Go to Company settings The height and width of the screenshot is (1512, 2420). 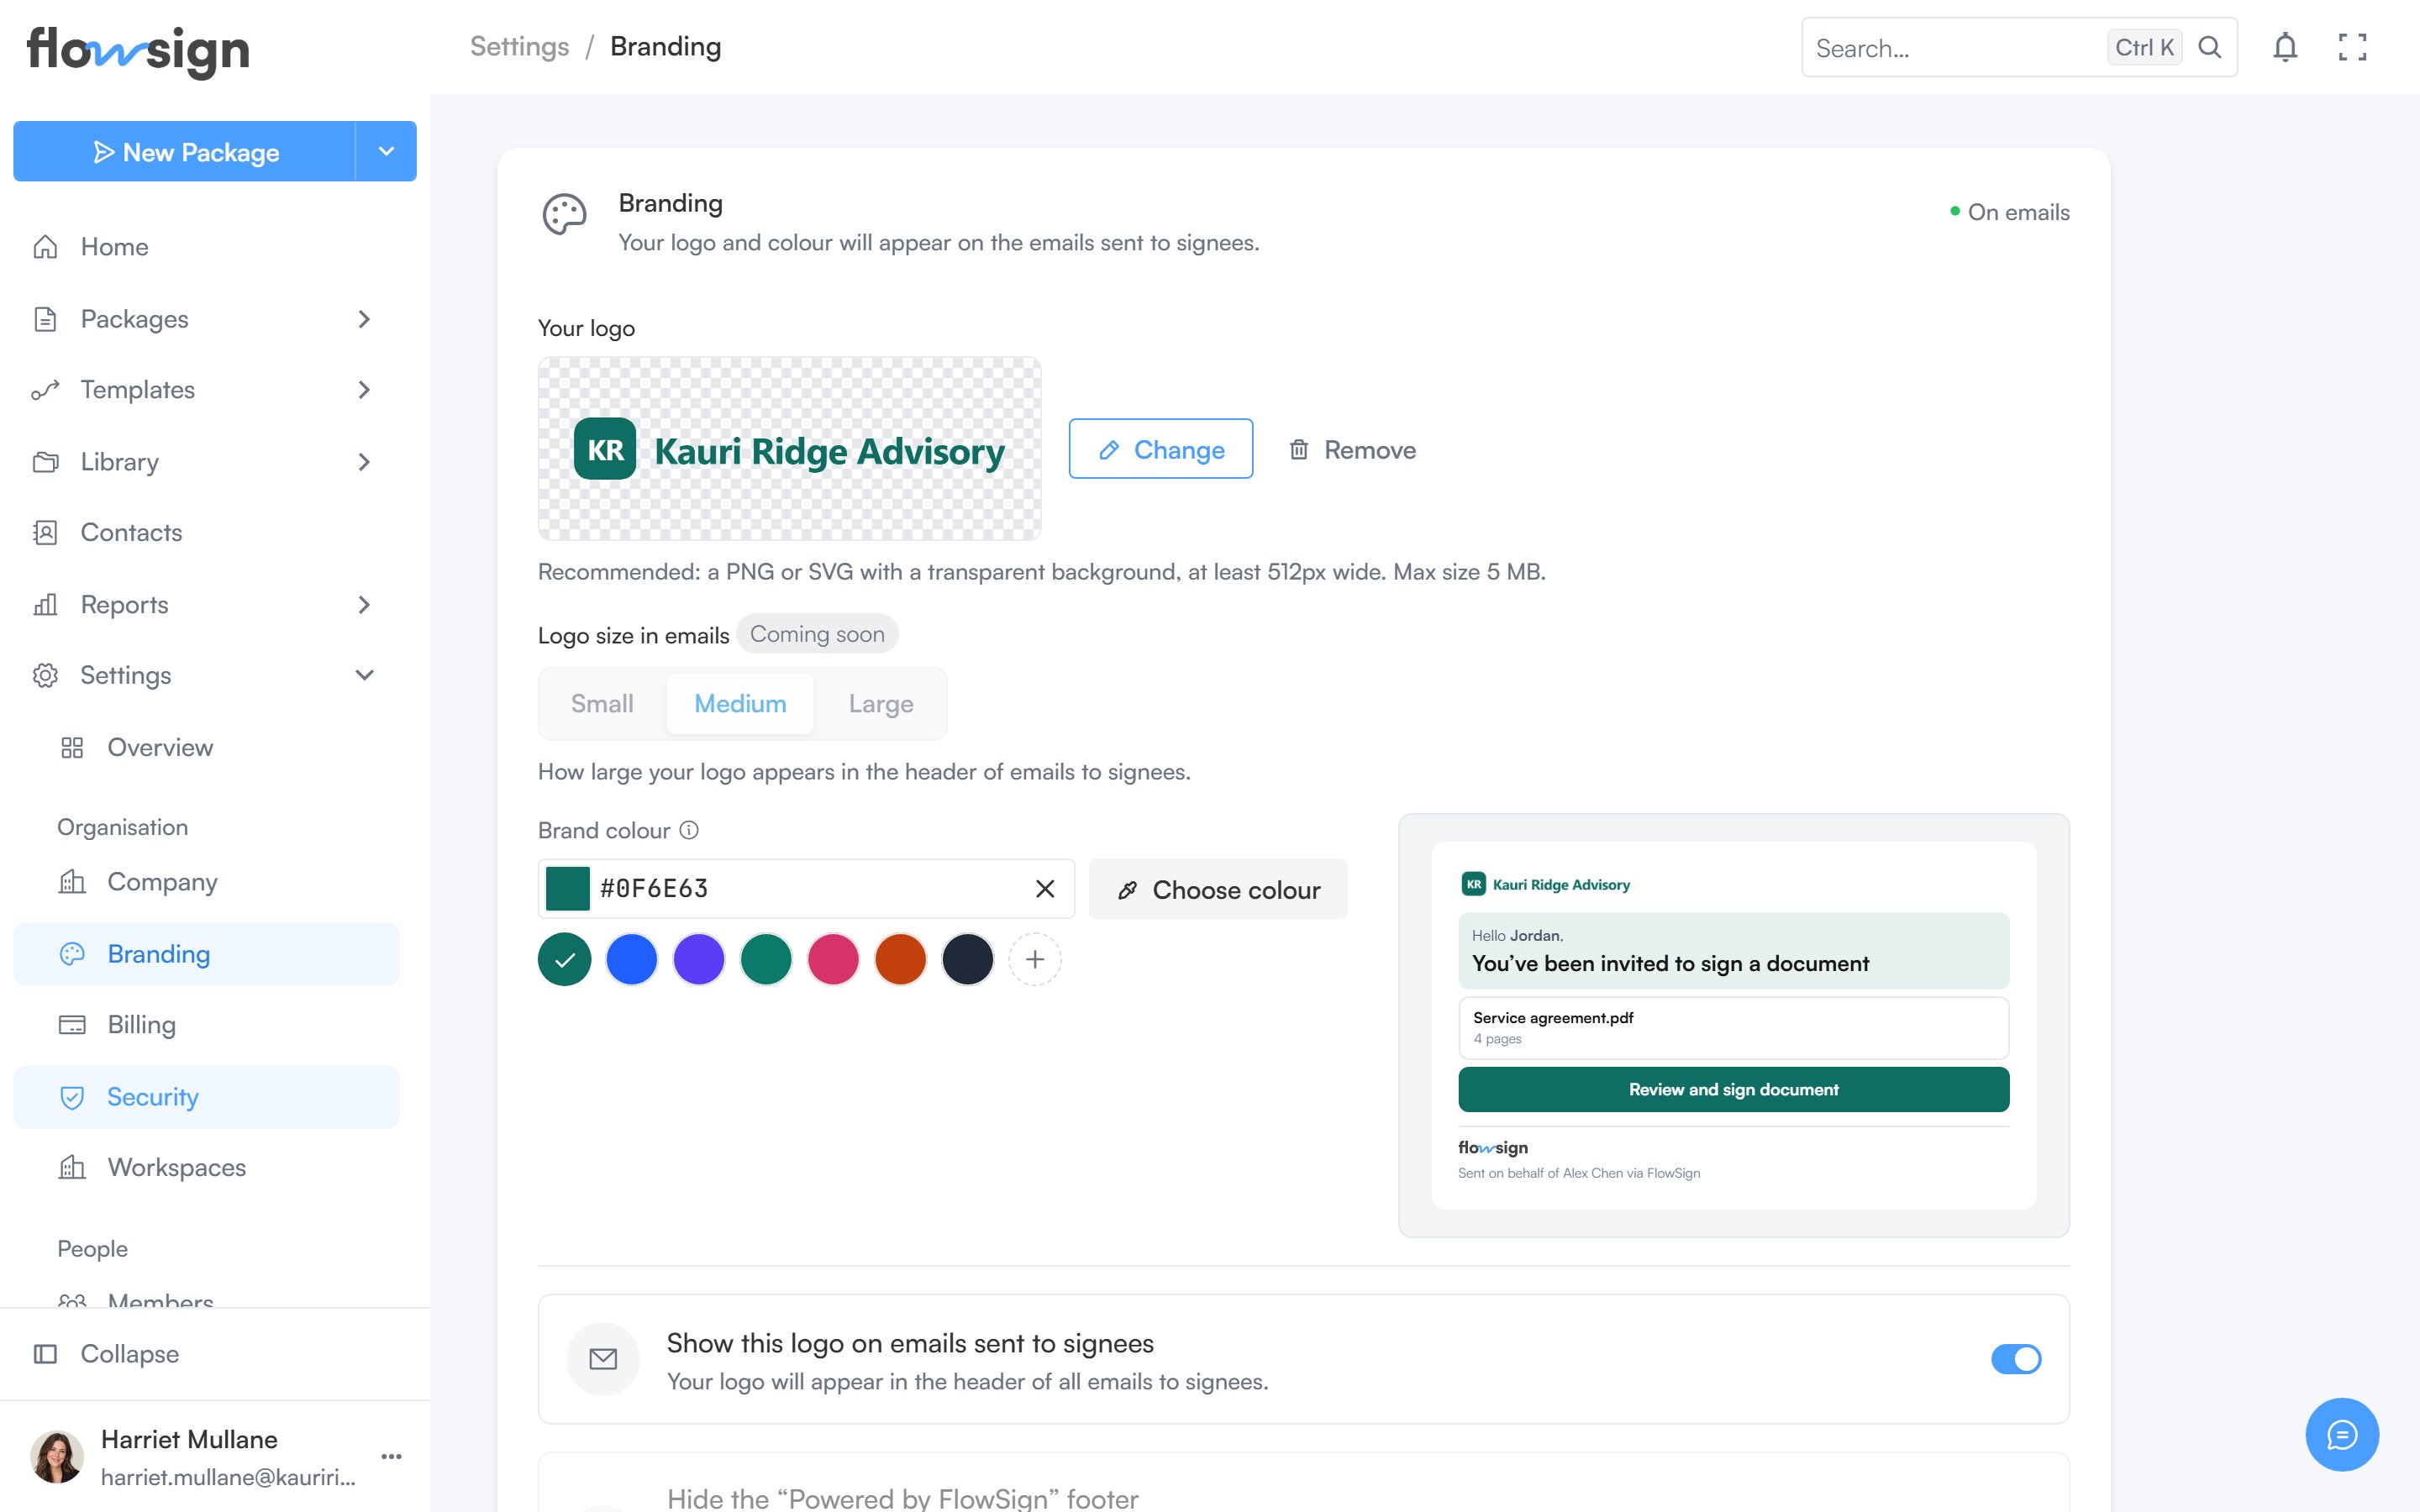tap(206, 881)
